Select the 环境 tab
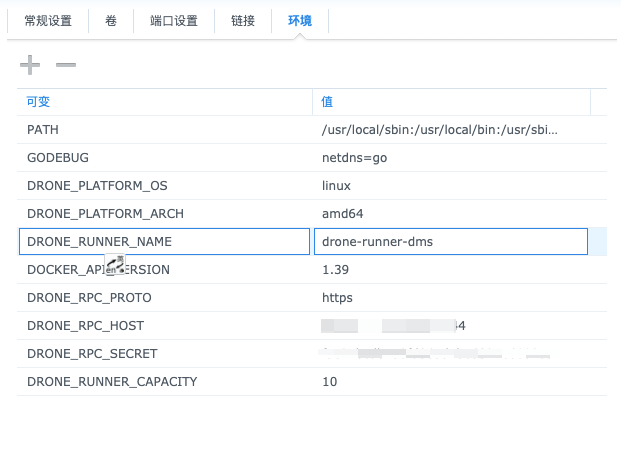Viewport: 621px width, 471px height. coord(300,21)
